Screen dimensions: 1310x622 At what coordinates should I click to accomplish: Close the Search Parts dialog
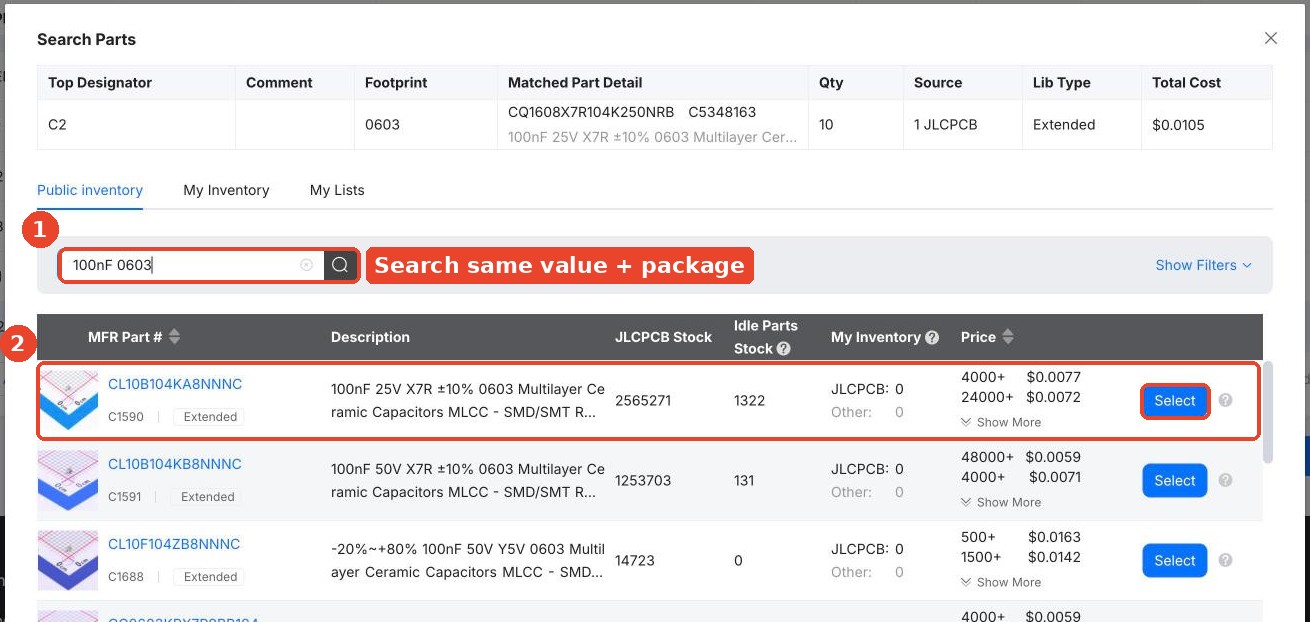coord(1271,38)
